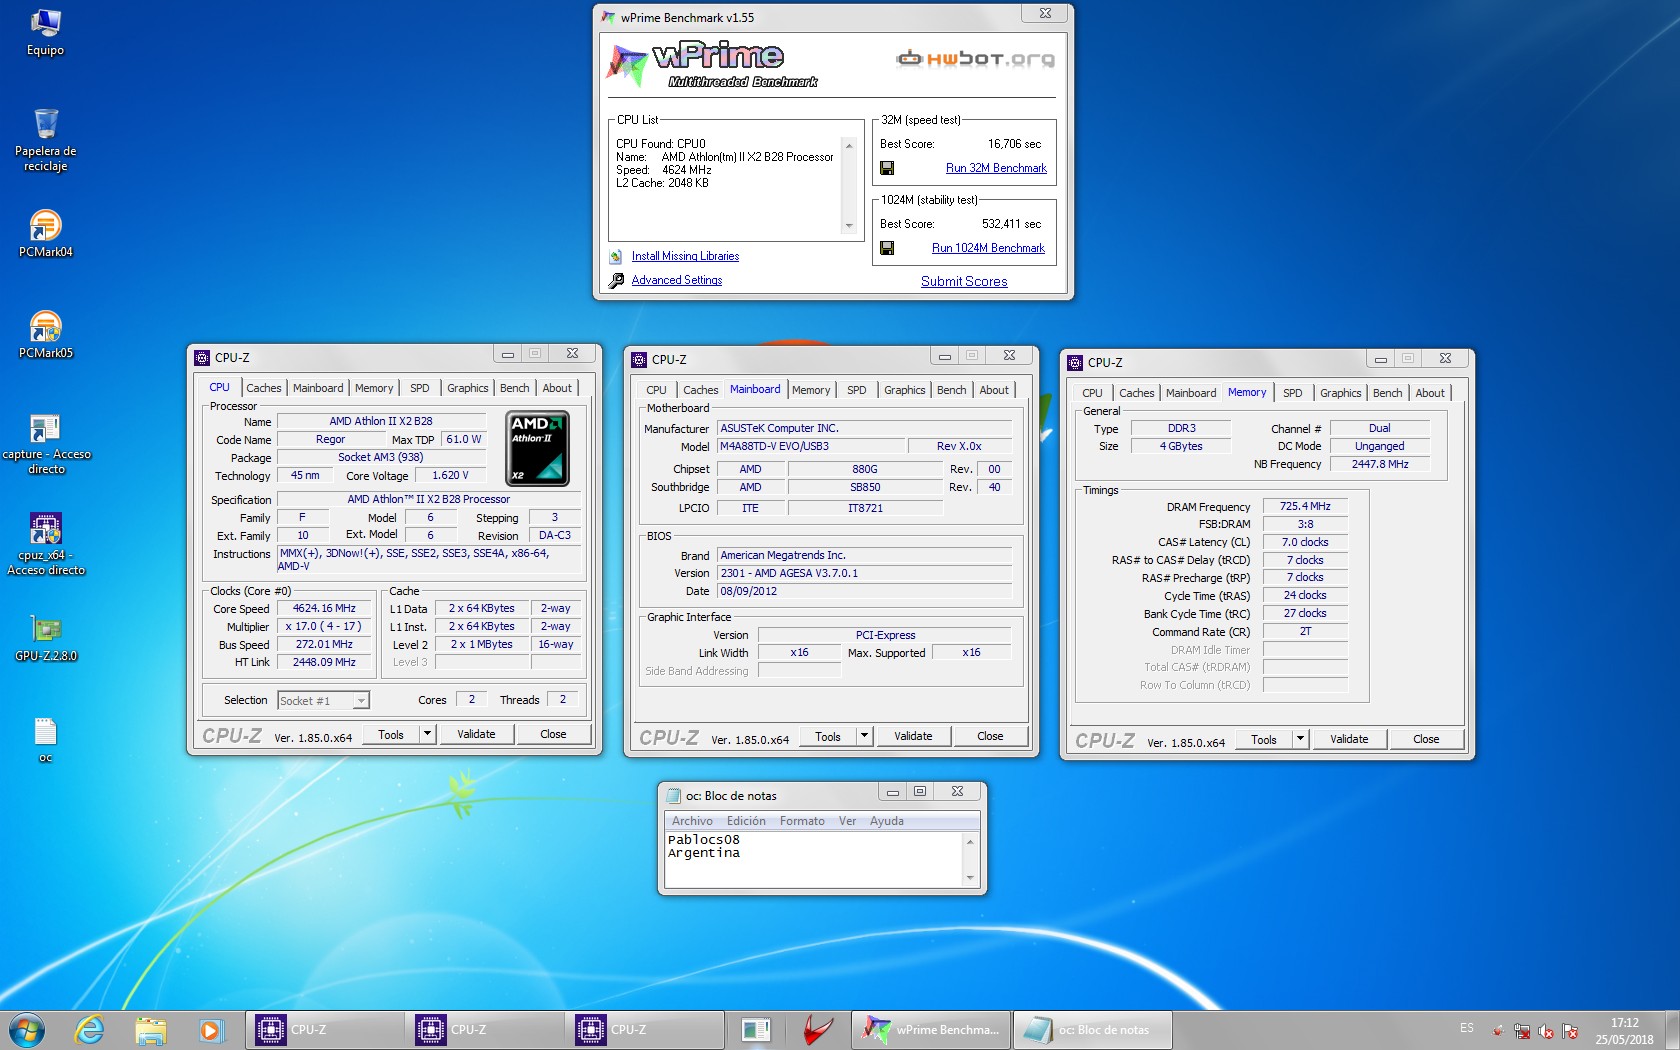
Task: Open Papelera de reciclaje icon
Action: click(x=45, y=140)
